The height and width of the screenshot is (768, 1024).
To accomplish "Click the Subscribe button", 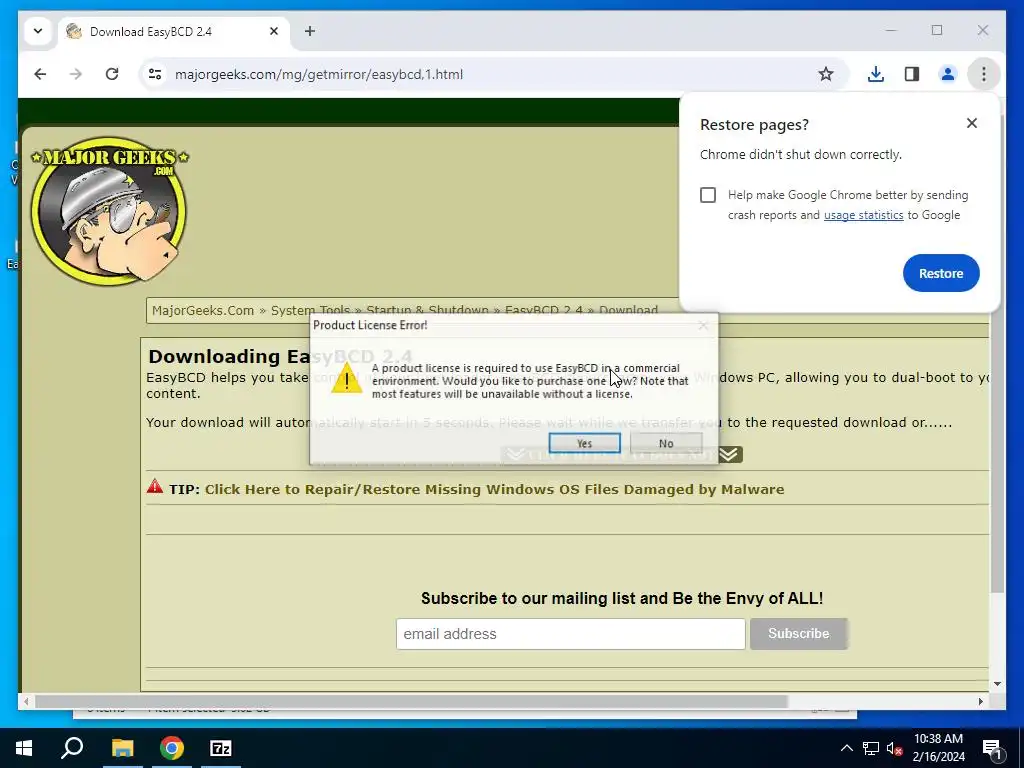I will (799, 634).
